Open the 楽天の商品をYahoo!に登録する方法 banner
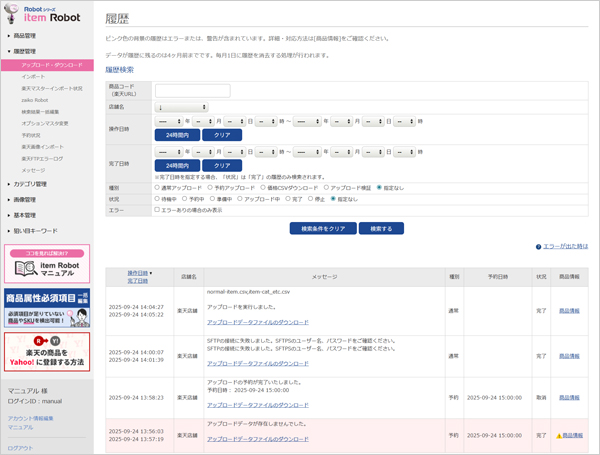 click(x=47, y=352)
